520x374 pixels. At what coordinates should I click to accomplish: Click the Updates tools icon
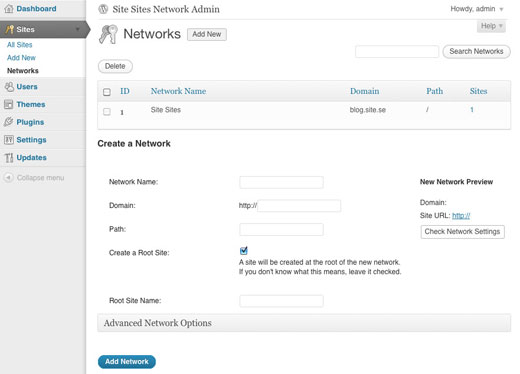pyautogui.click(x=9, y=158)
